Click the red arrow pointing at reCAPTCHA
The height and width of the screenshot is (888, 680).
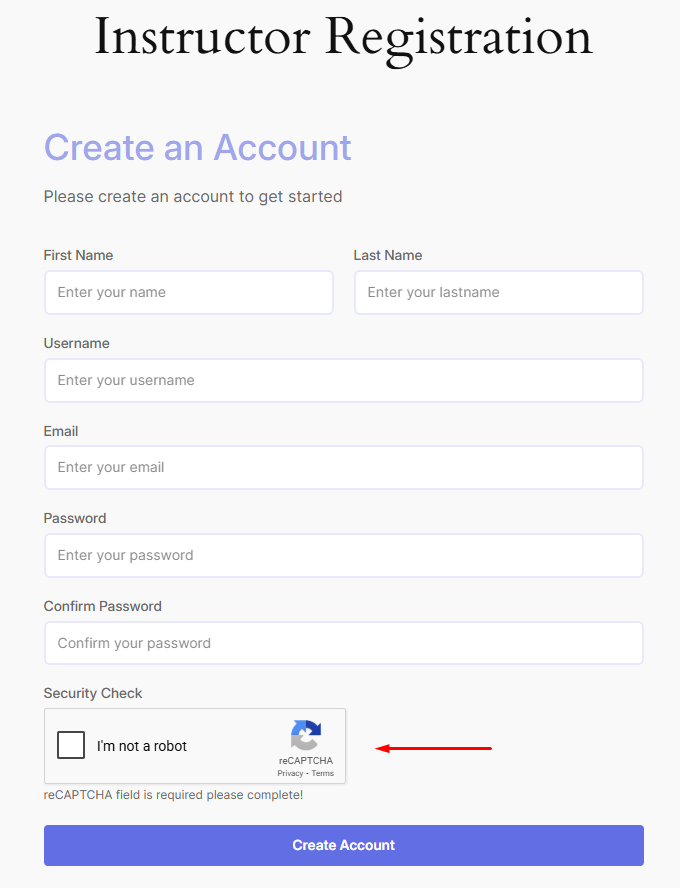pos(434,747)
